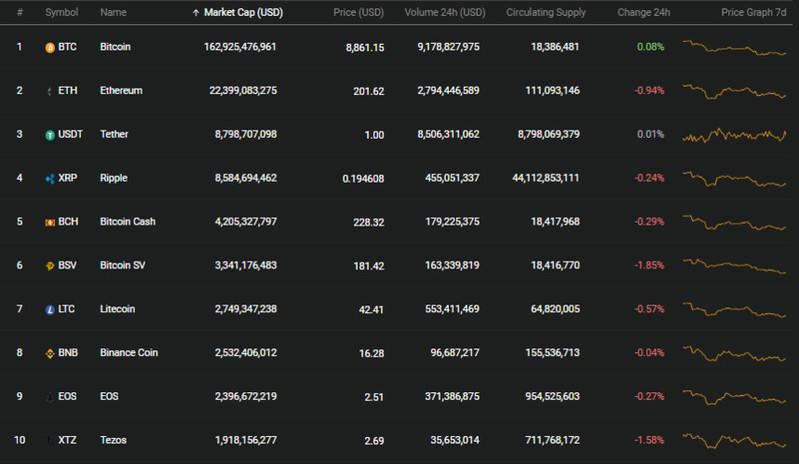Click the Litecoin LTC coin icon
Image resolution: width=799 pixels, height=464 pixels.
50,309
